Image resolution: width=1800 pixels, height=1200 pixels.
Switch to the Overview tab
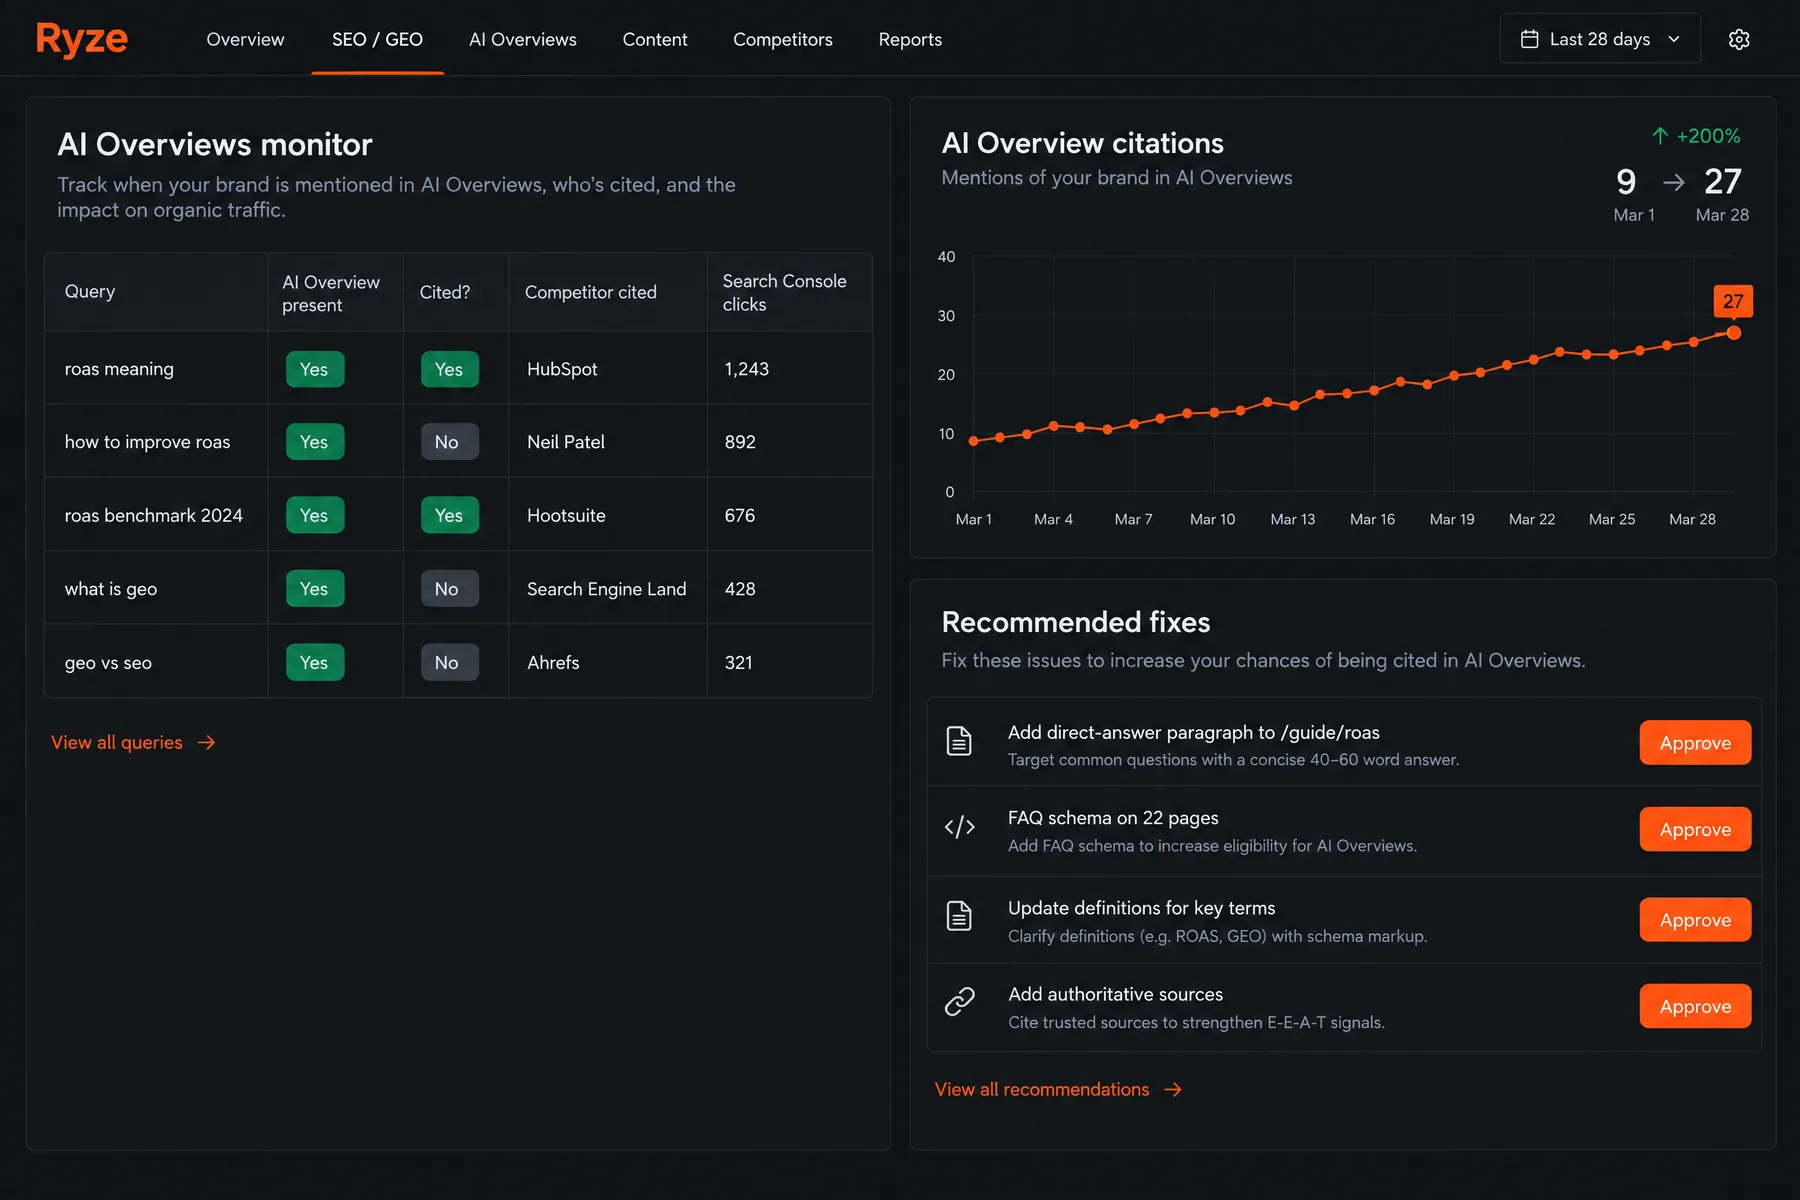245,39
